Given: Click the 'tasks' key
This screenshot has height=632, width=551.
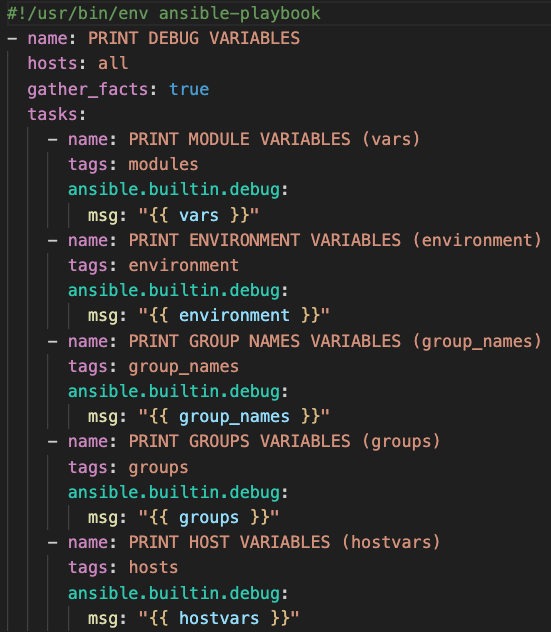Looking at the screenshot, I should point(52,114).
